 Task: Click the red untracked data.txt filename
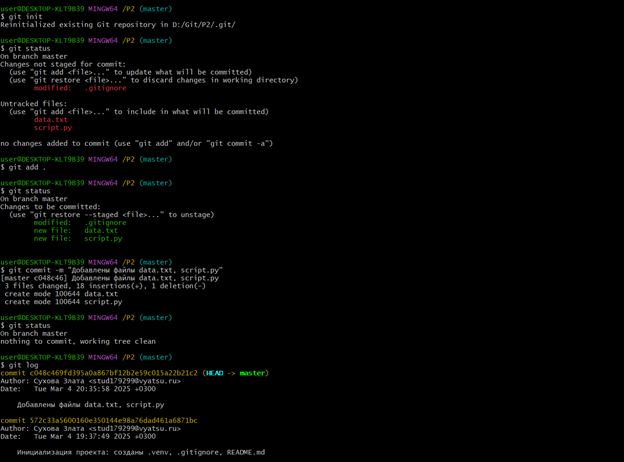click(x=51, y=120)
